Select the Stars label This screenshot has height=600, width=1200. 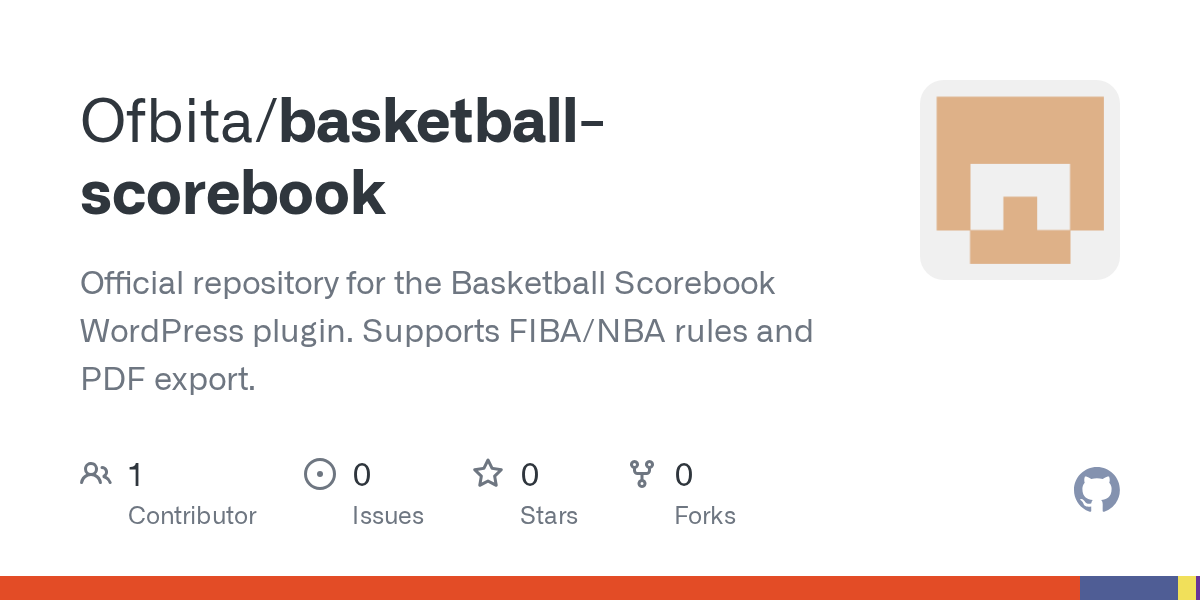pyautogui.click(x=549, y=516)
